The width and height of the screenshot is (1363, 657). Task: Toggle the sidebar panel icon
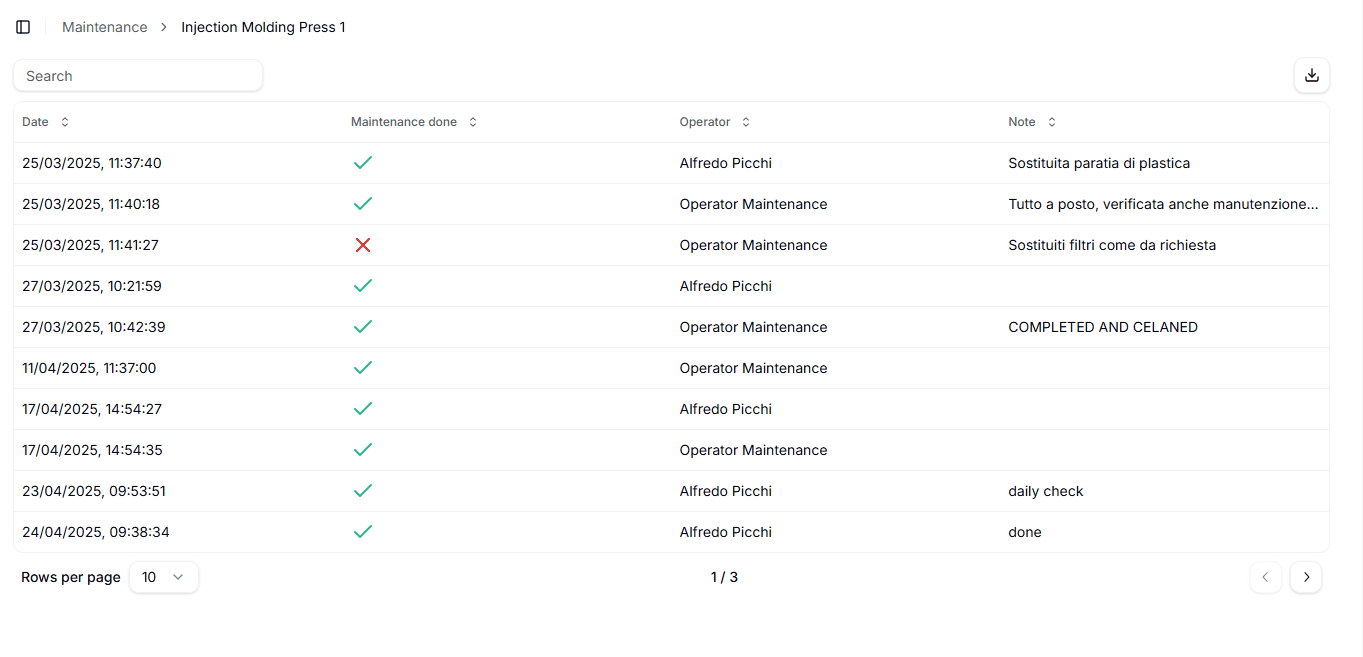[x=23, y=27]
